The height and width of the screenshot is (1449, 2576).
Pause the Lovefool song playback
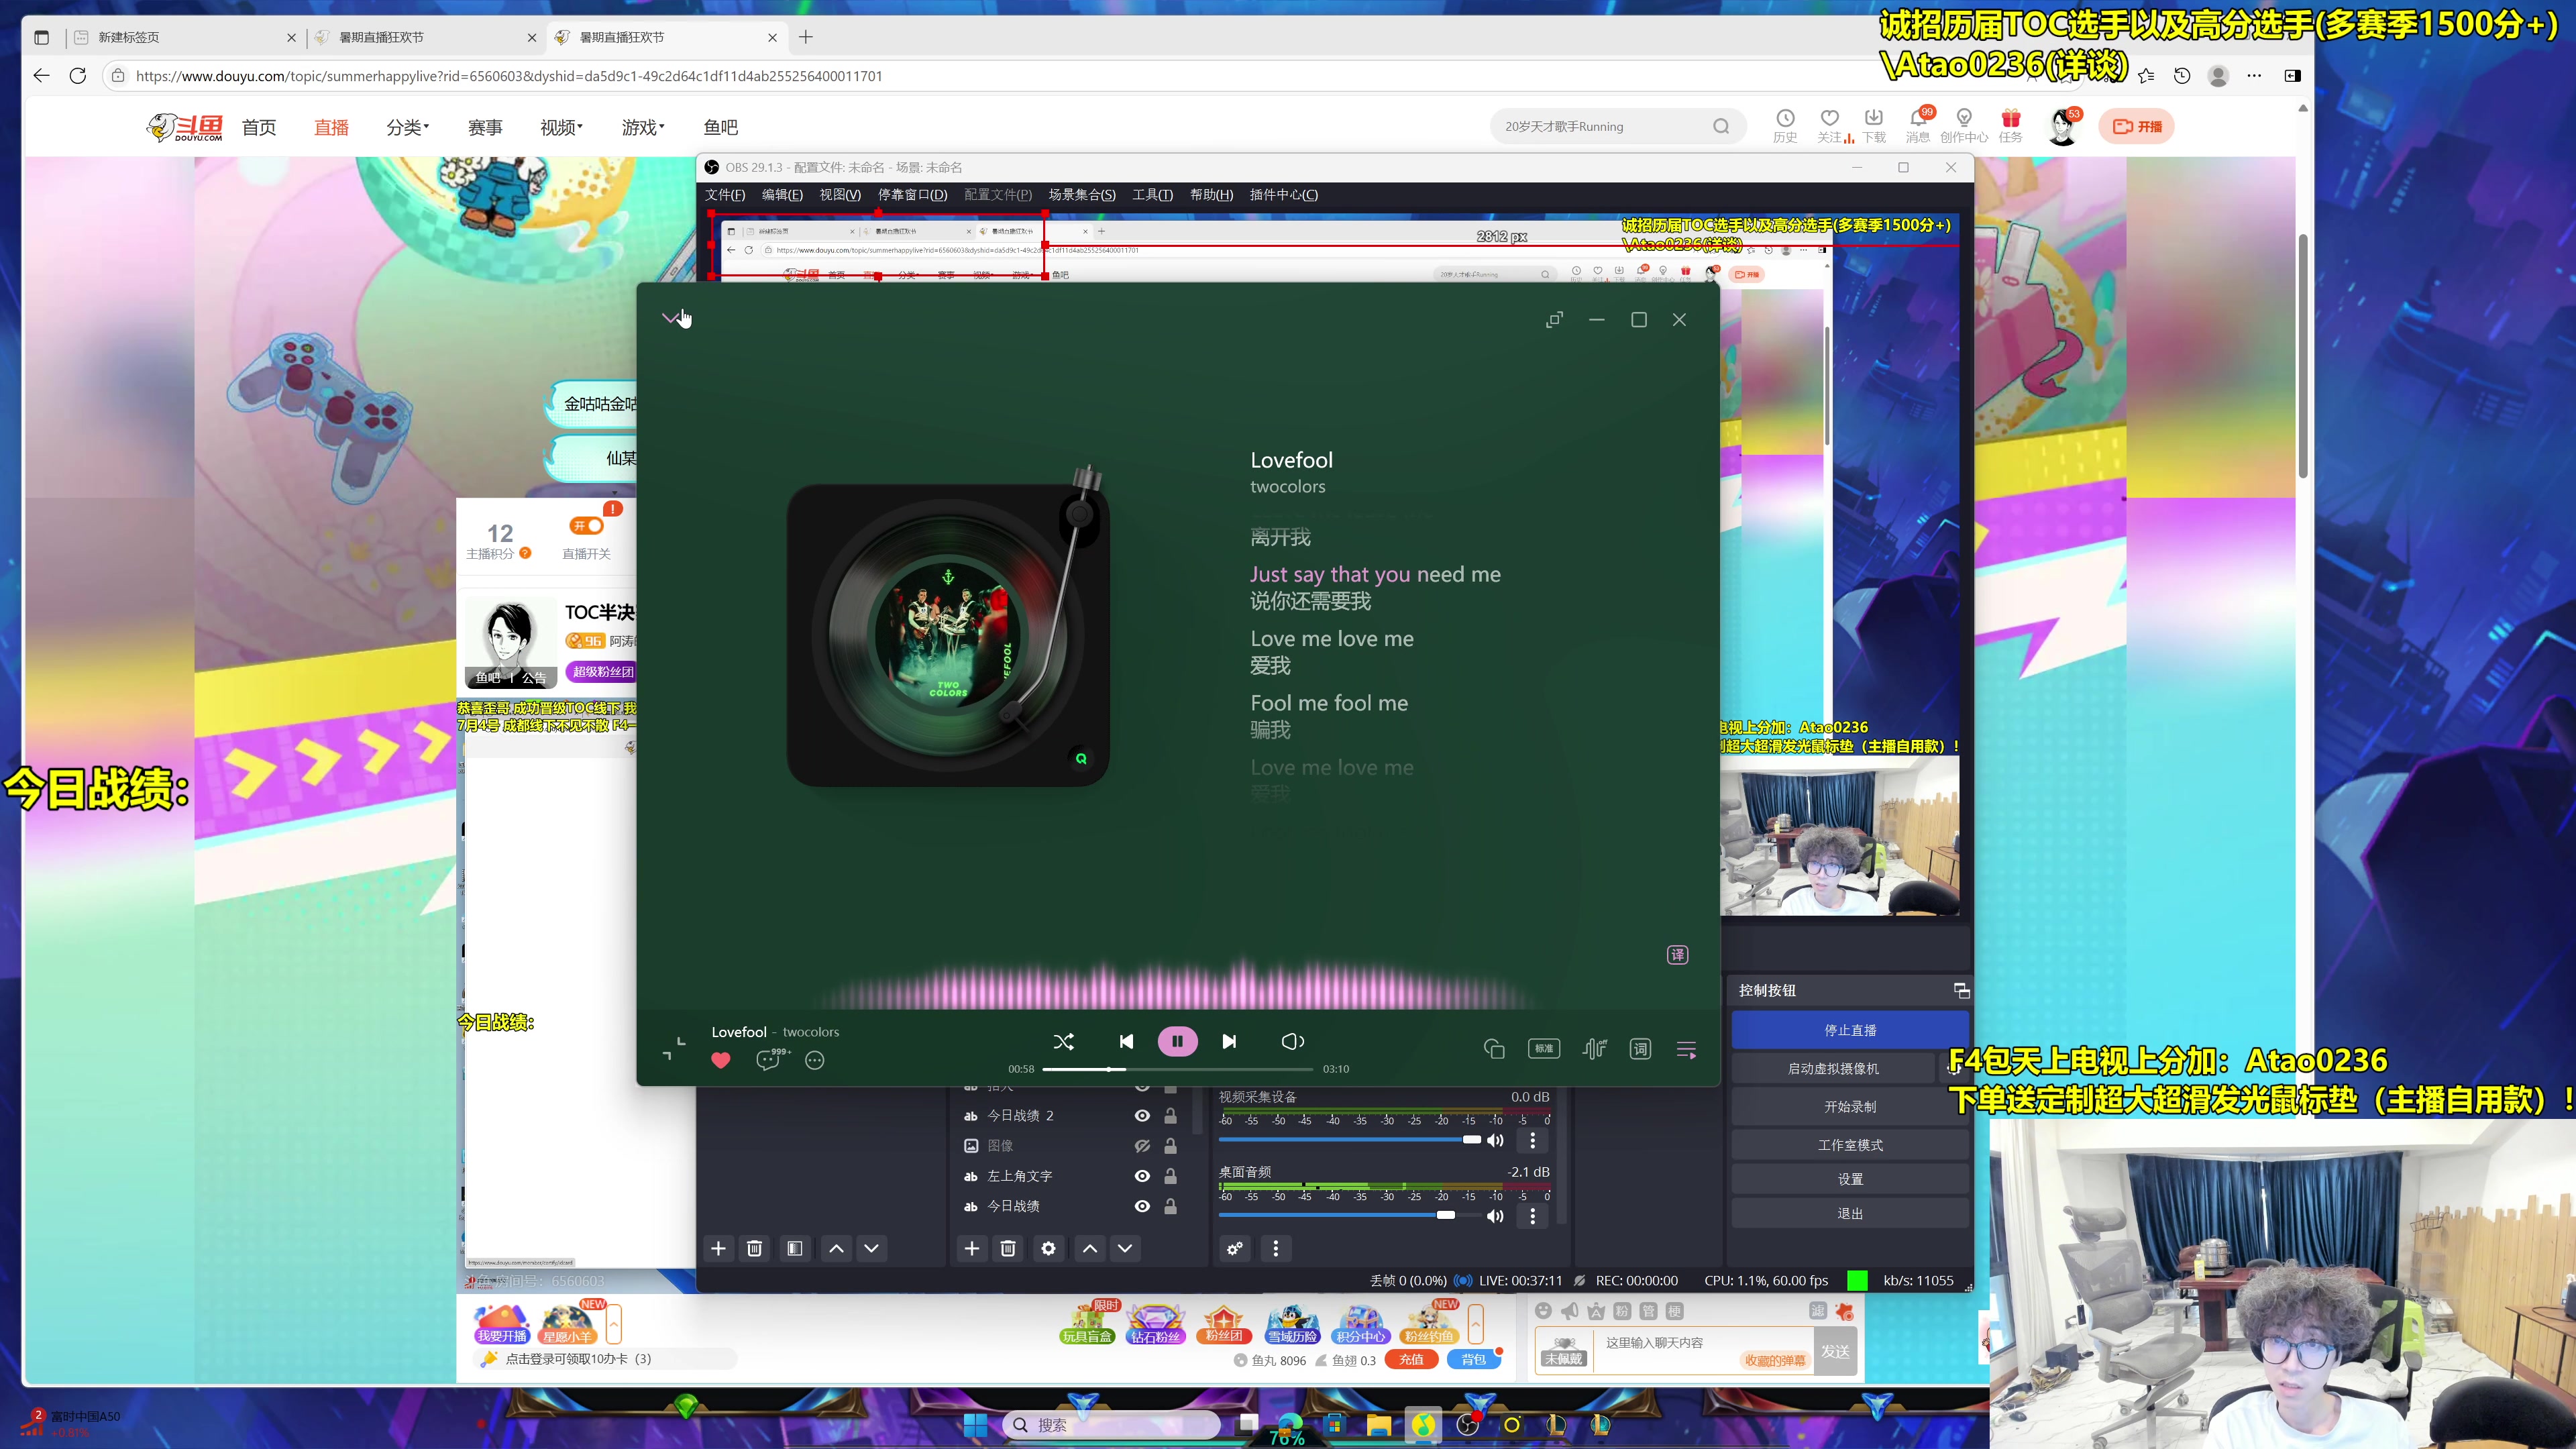[1177, 1041]
